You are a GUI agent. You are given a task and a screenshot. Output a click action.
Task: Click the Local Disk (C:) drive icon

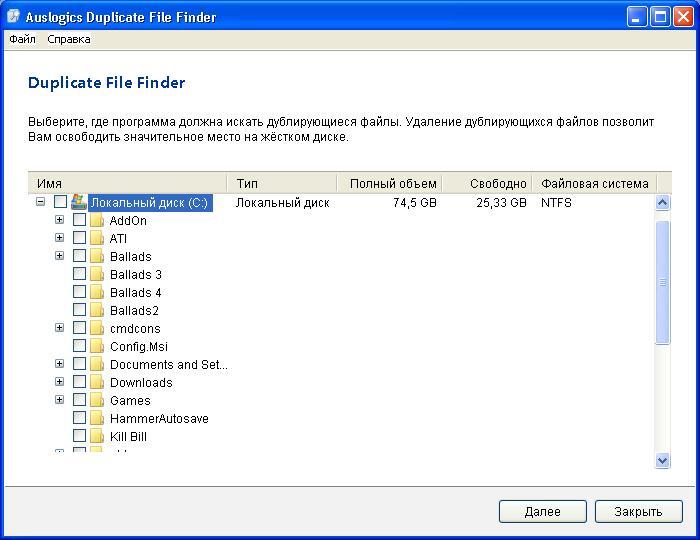(x=79, y=202)
